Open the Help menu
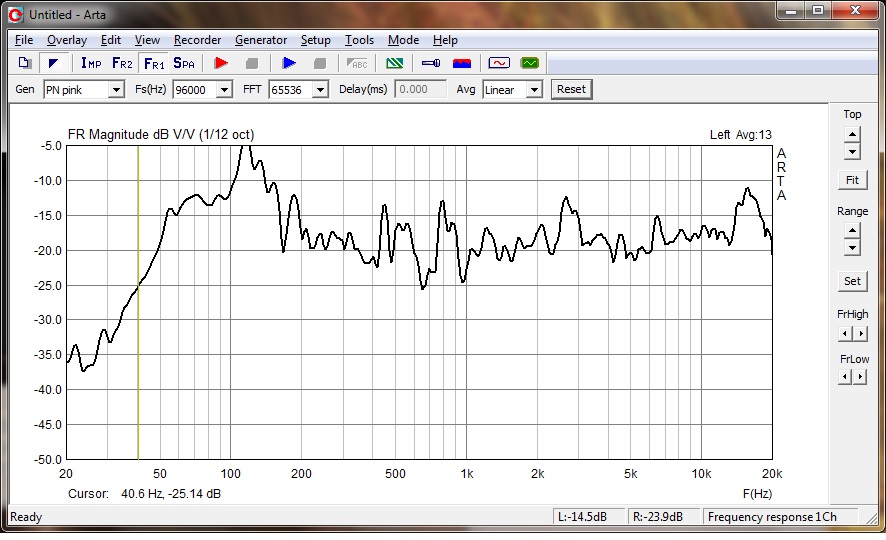 [445, 40]
